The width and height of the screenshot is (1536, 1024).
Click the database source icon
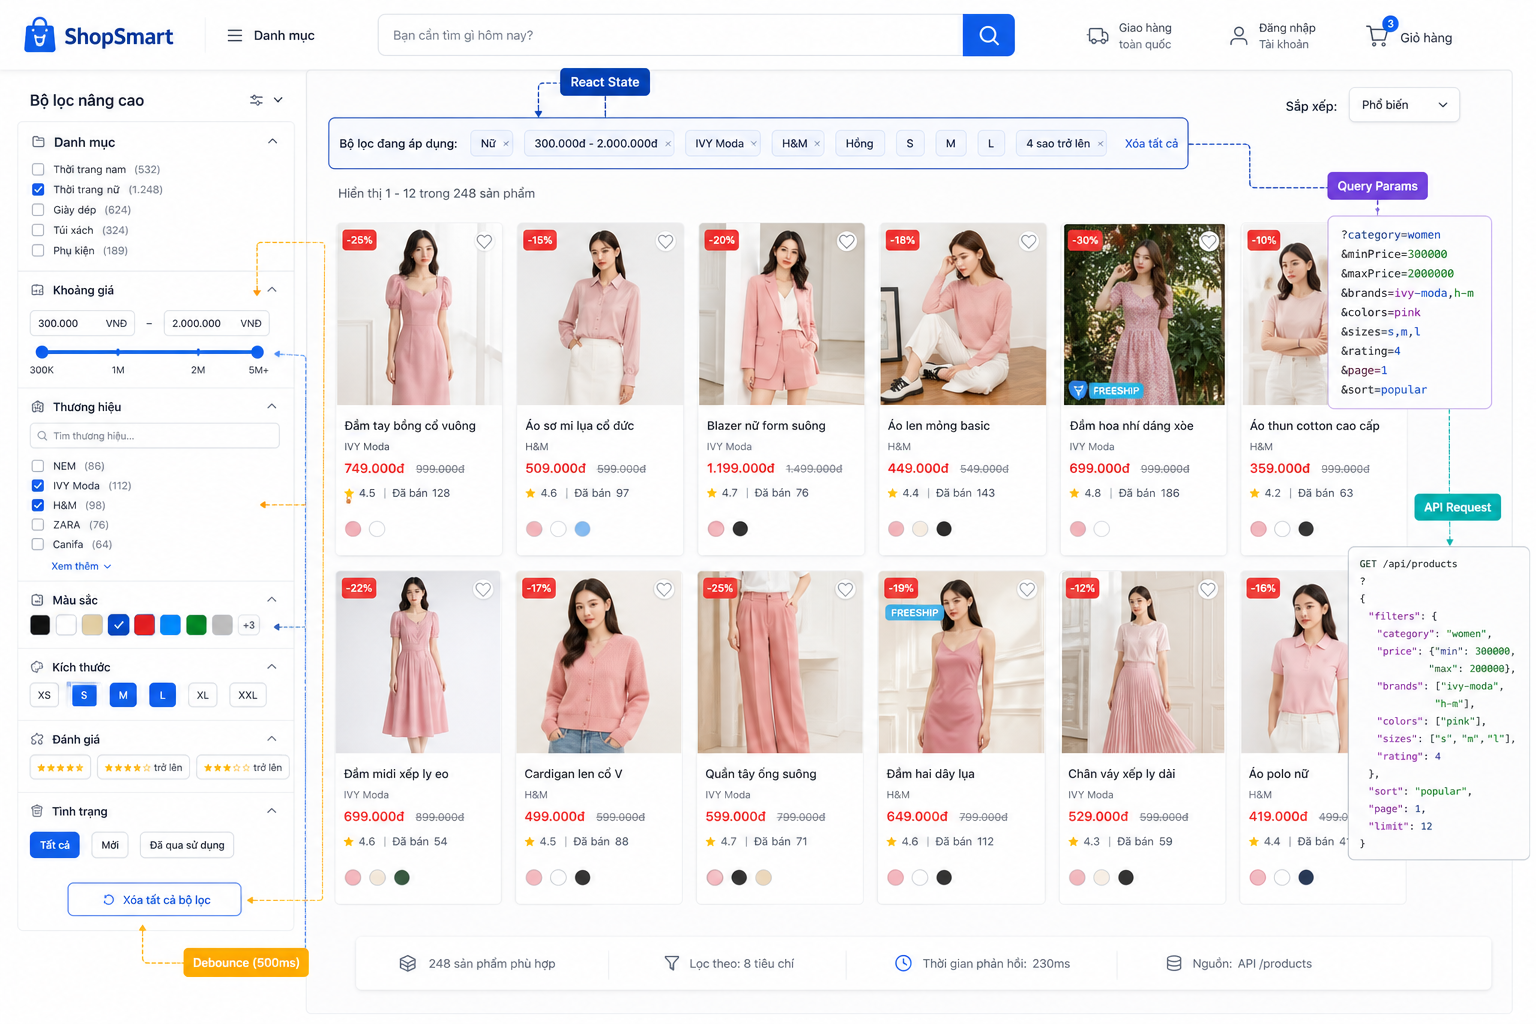pyautogui.click(x=1174, y=963)
